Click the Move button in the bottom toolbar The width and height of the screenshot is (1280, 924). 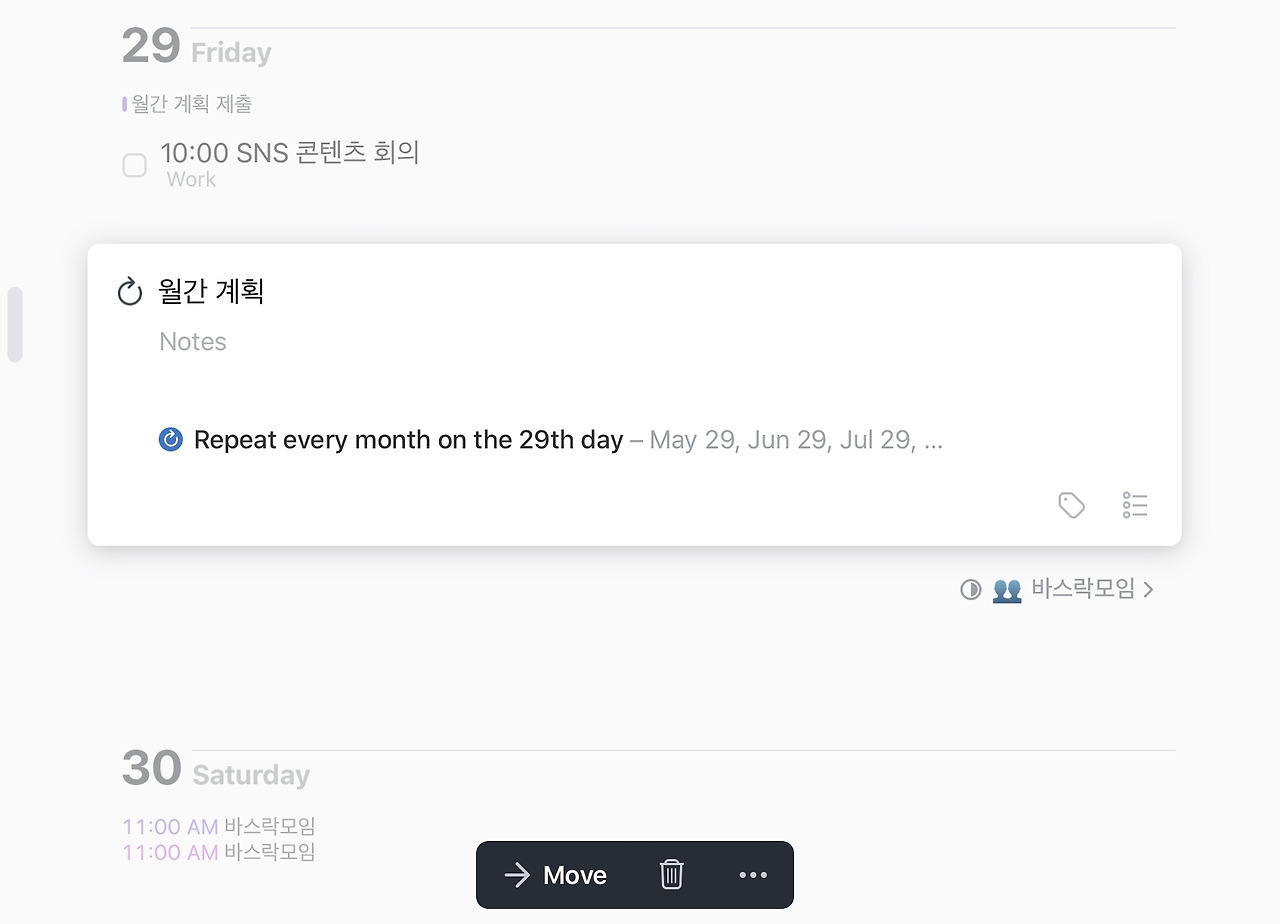tap(555, 875)
